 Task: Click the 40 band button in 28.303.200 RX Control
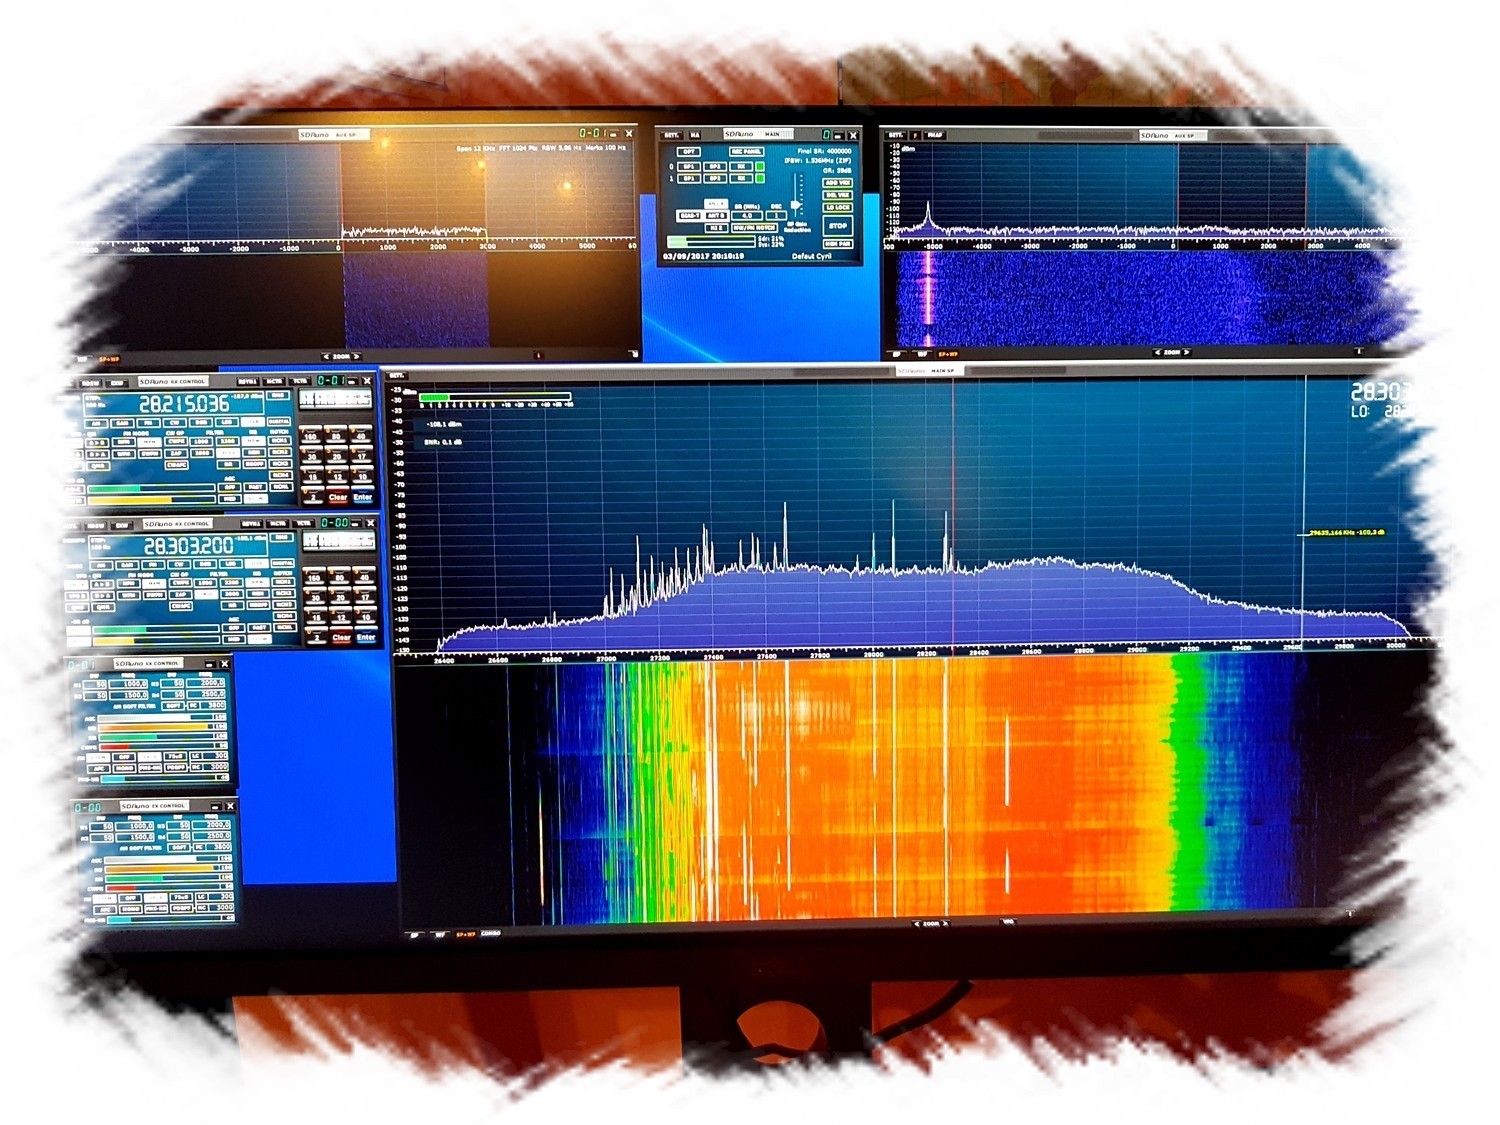coord(365,576)
